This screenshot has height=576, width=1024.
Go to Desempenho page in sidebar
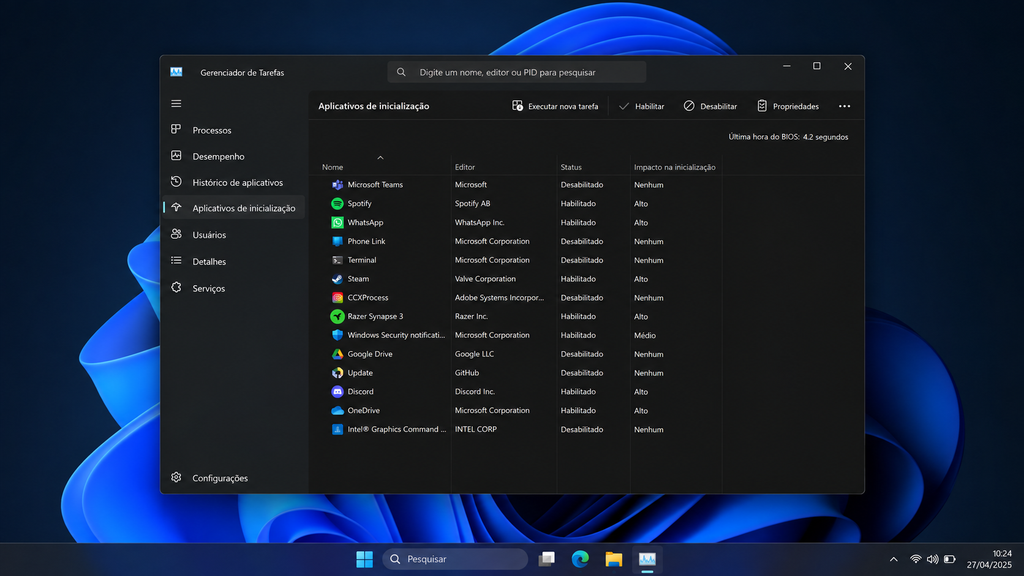(x=234, y=156)
